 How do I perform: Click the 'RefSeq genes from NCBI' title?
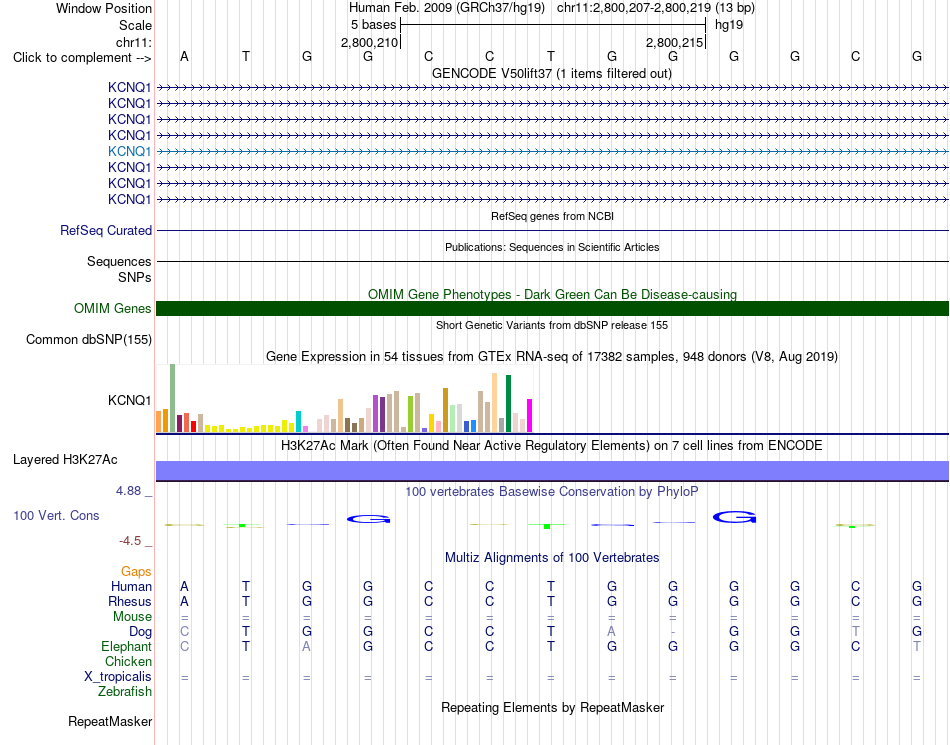(552, 216)
